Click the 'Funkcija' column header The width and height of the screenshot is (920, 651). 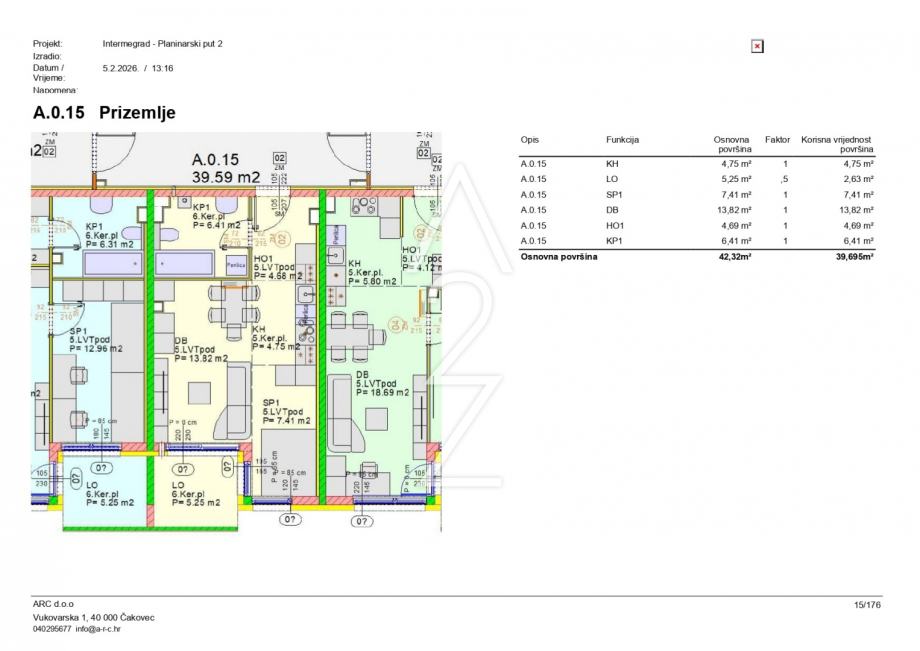[623, 140]
